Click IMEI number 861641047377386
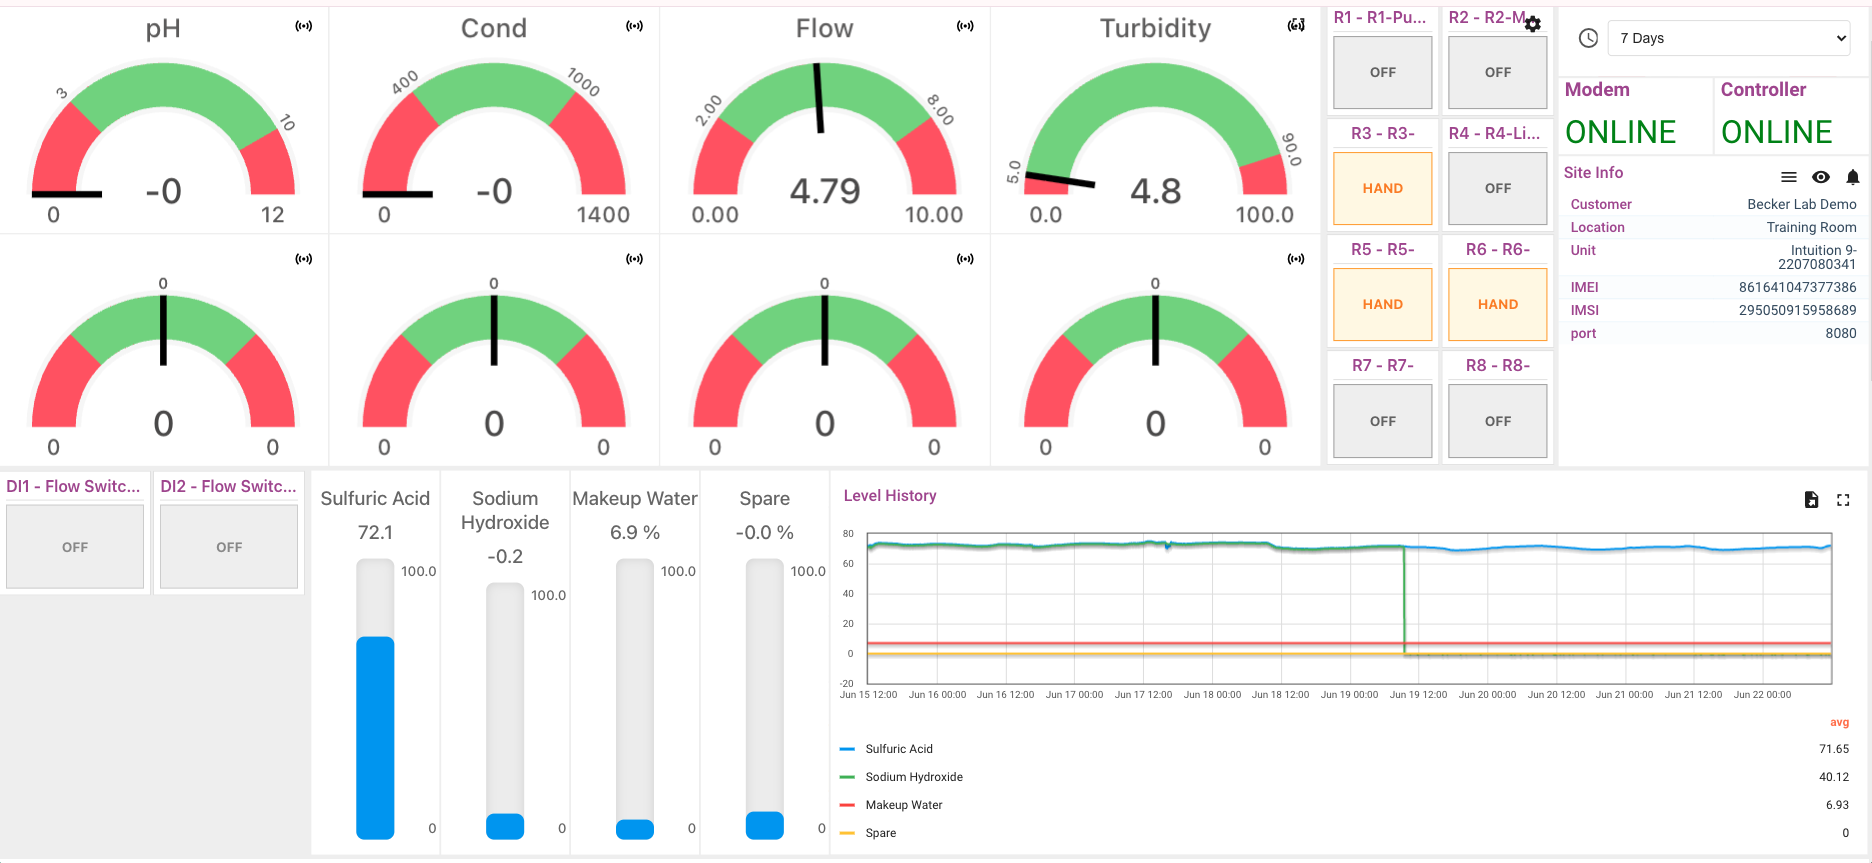 (1797, 287)
